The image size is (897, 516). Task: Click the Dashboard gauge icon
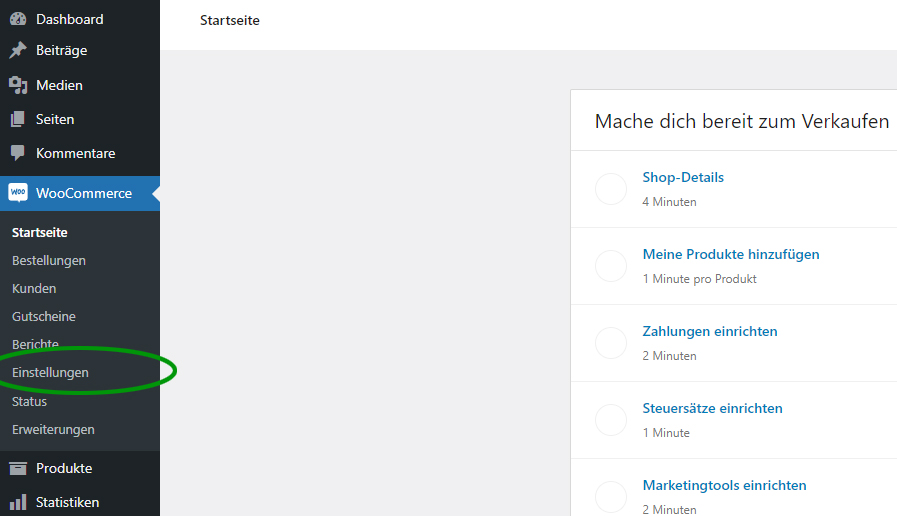(x=18, y=19)
